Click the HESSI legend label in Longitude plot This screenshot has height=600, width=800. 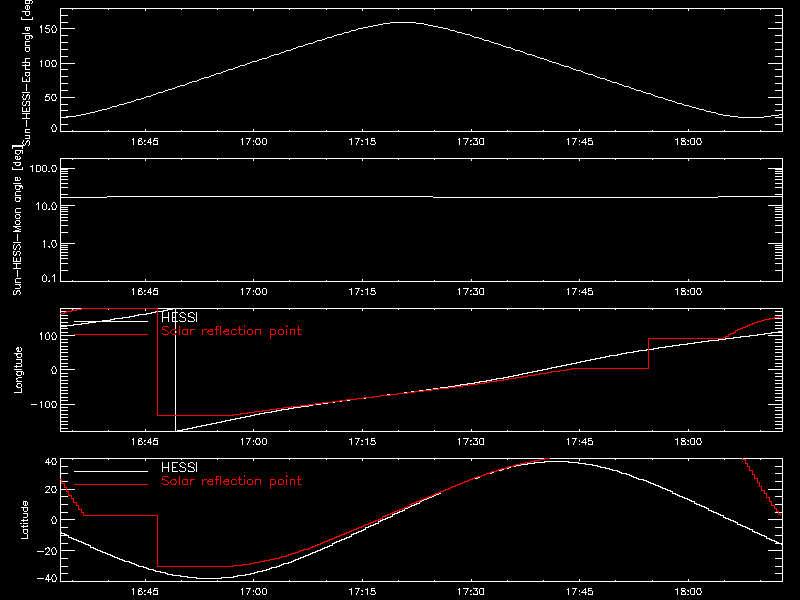pyautogui.click(x=180, y=317)
